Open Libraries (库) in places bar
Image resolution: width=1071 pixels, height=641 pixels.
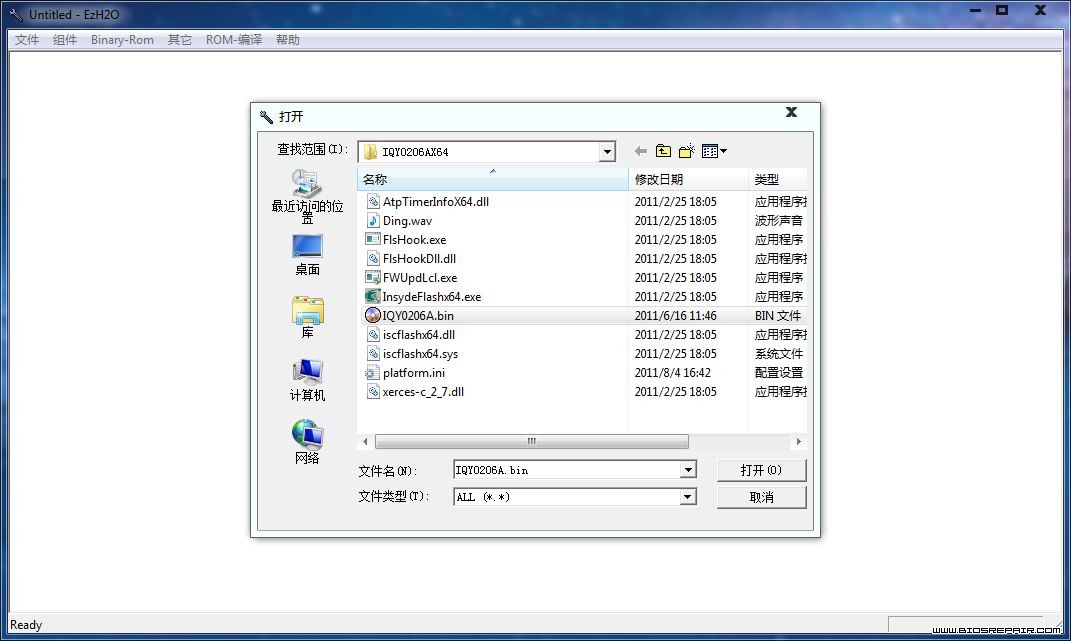[x=307, y=317]
